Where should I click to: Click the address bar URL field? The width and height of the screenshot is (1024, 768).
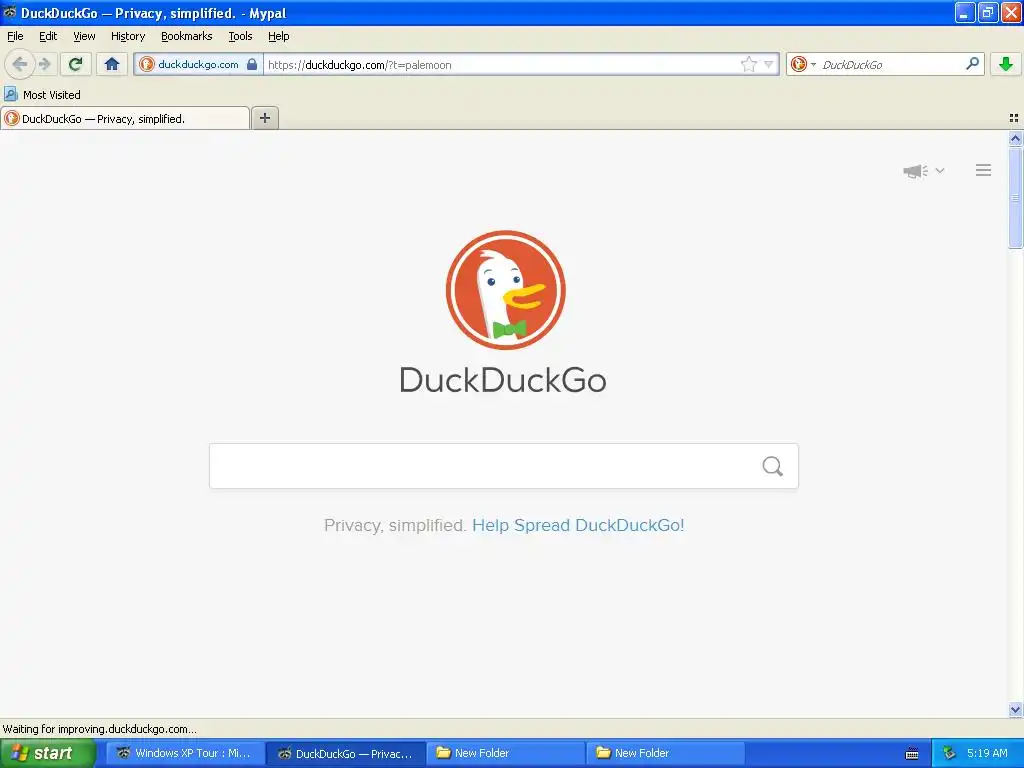[x=503, y=64]
